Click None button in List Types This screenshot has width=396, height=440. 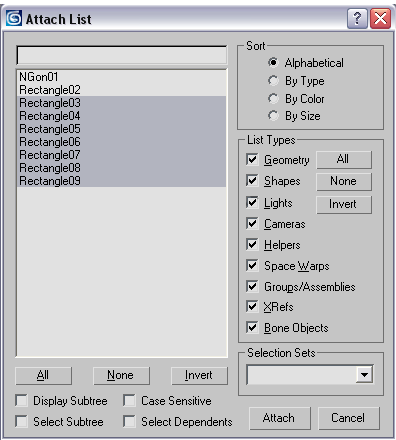pyautogui.click(x=343, y=181)
